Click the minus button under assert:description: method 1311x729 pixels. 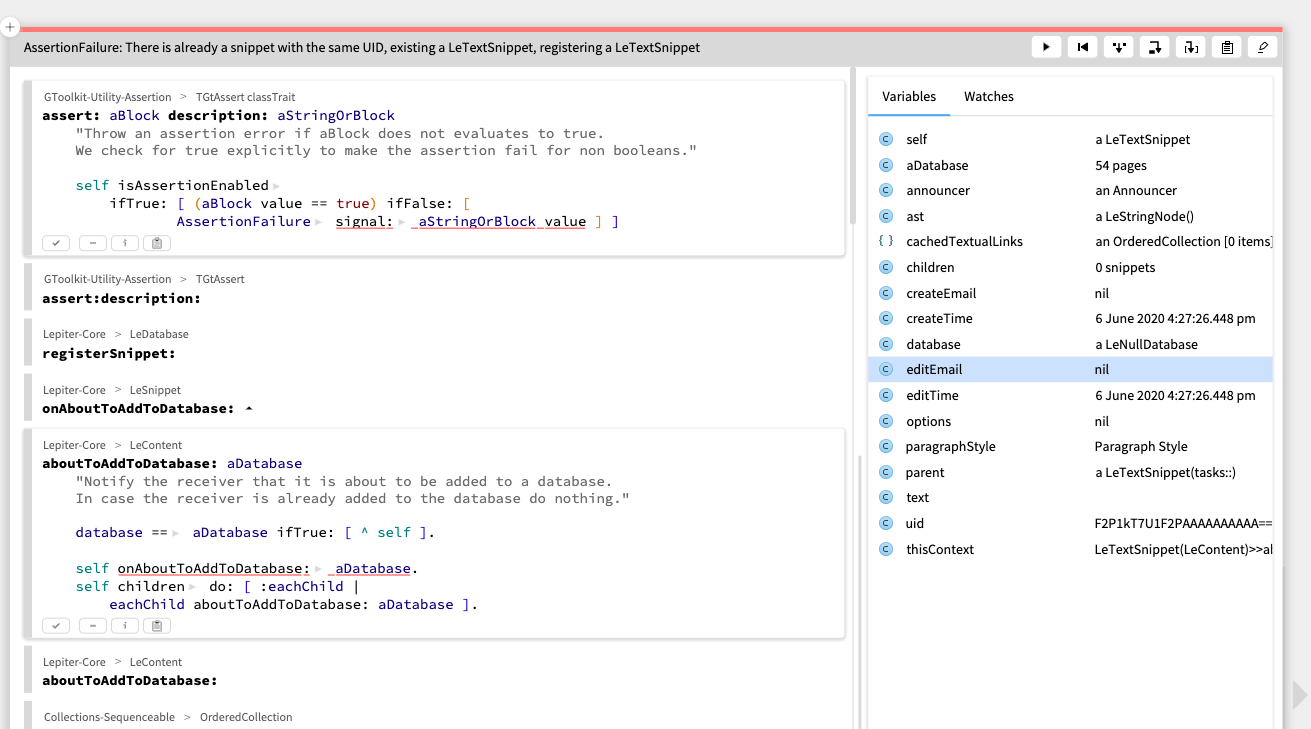pos(92,243)
